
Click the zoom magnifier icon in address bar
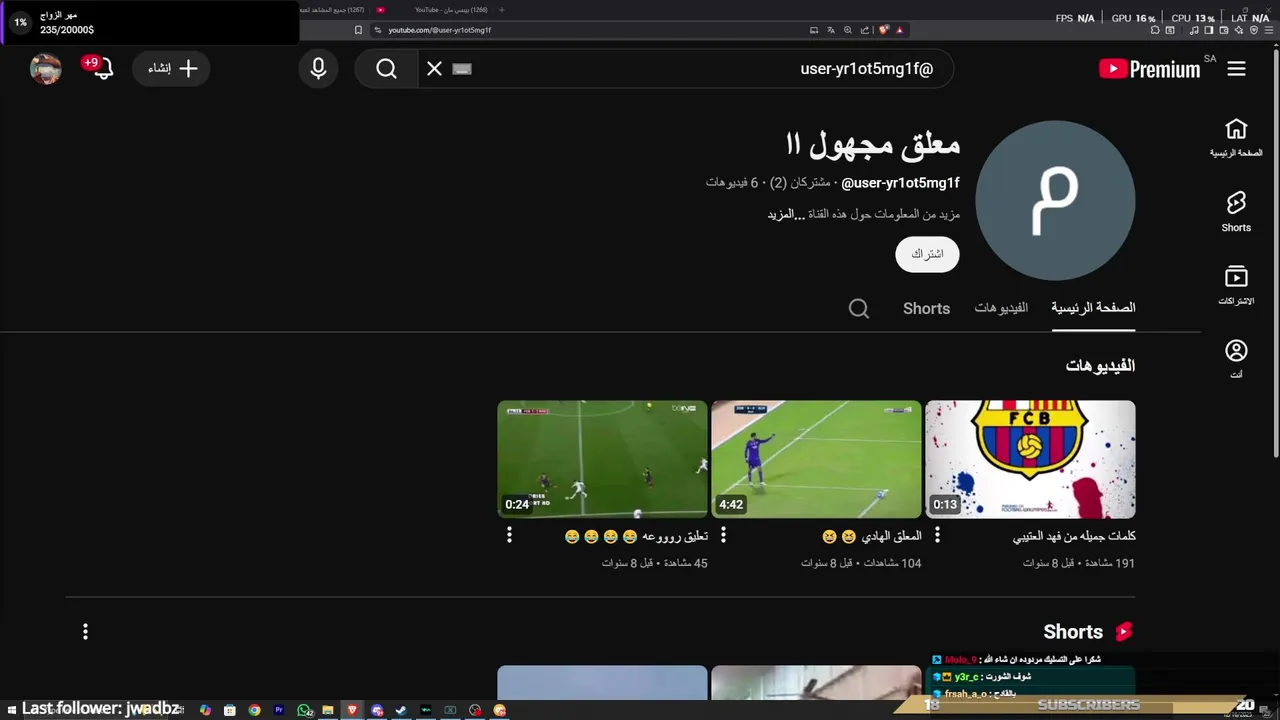[x=848, y=30]
